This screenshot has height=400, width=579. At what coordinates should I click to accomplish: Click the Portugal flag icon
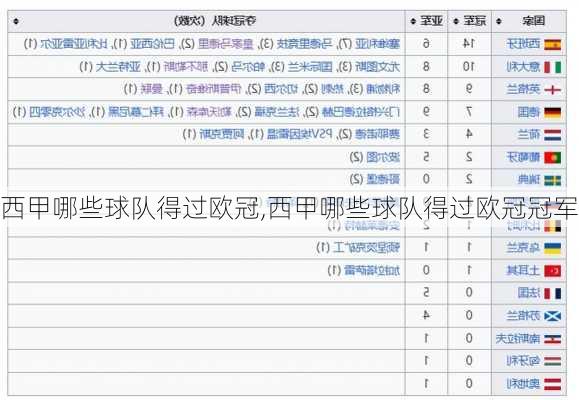(x=552, y=158)
